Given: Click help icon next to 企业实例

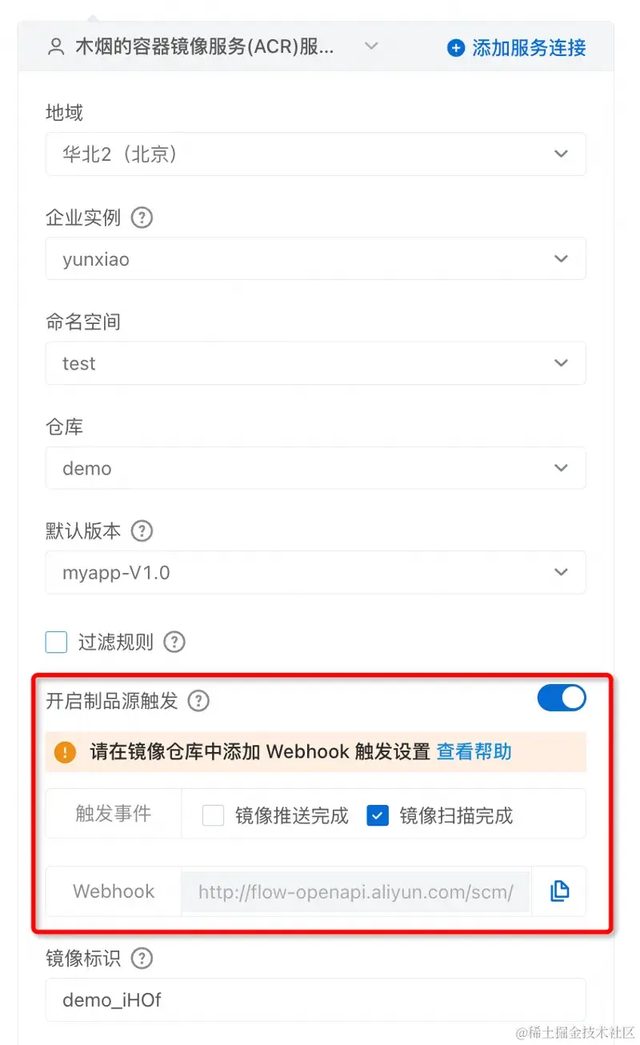Looking at the screenshot, I should (141, 217).
